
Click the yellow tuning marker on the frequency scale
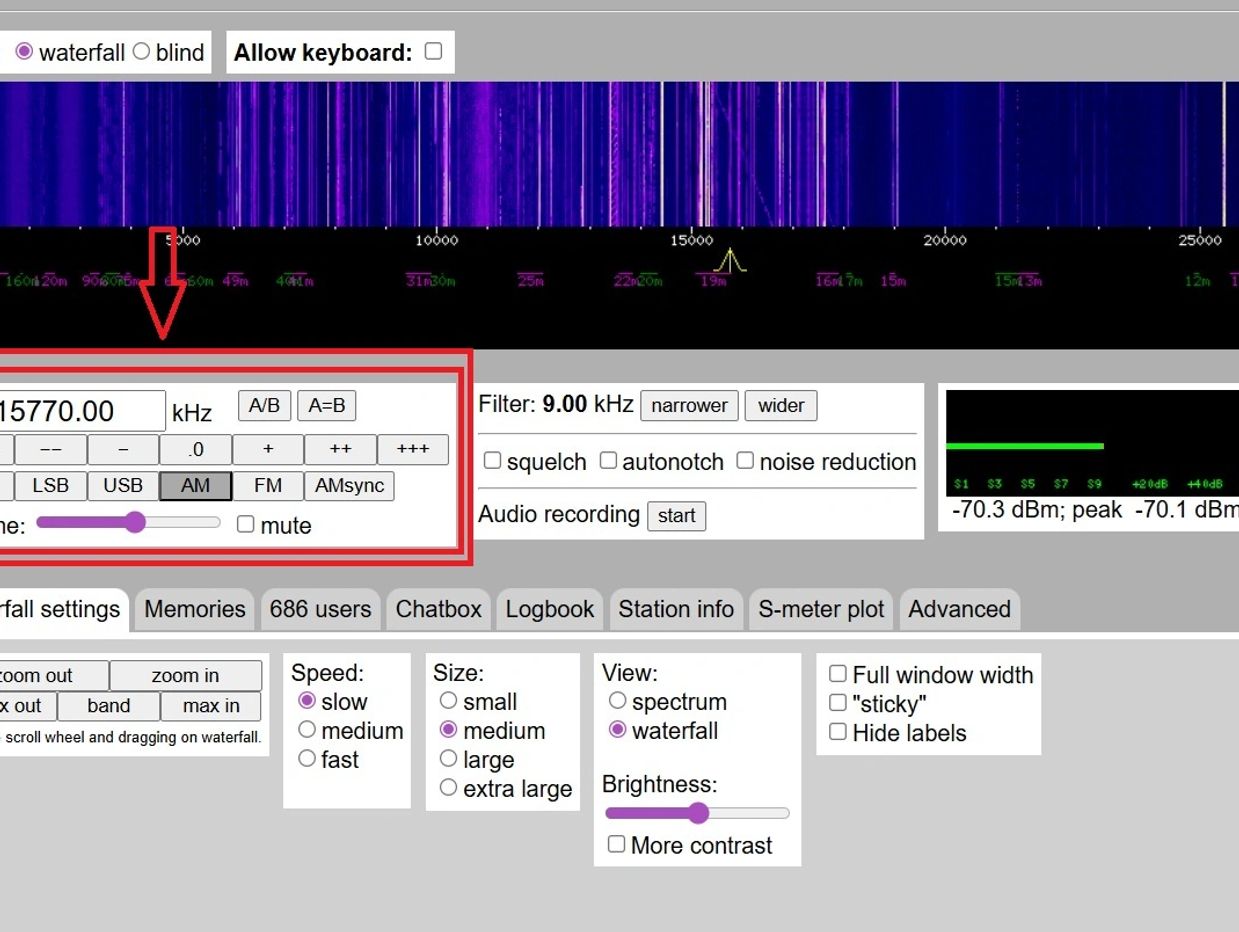pyautogui.click(x=730, y=261)
